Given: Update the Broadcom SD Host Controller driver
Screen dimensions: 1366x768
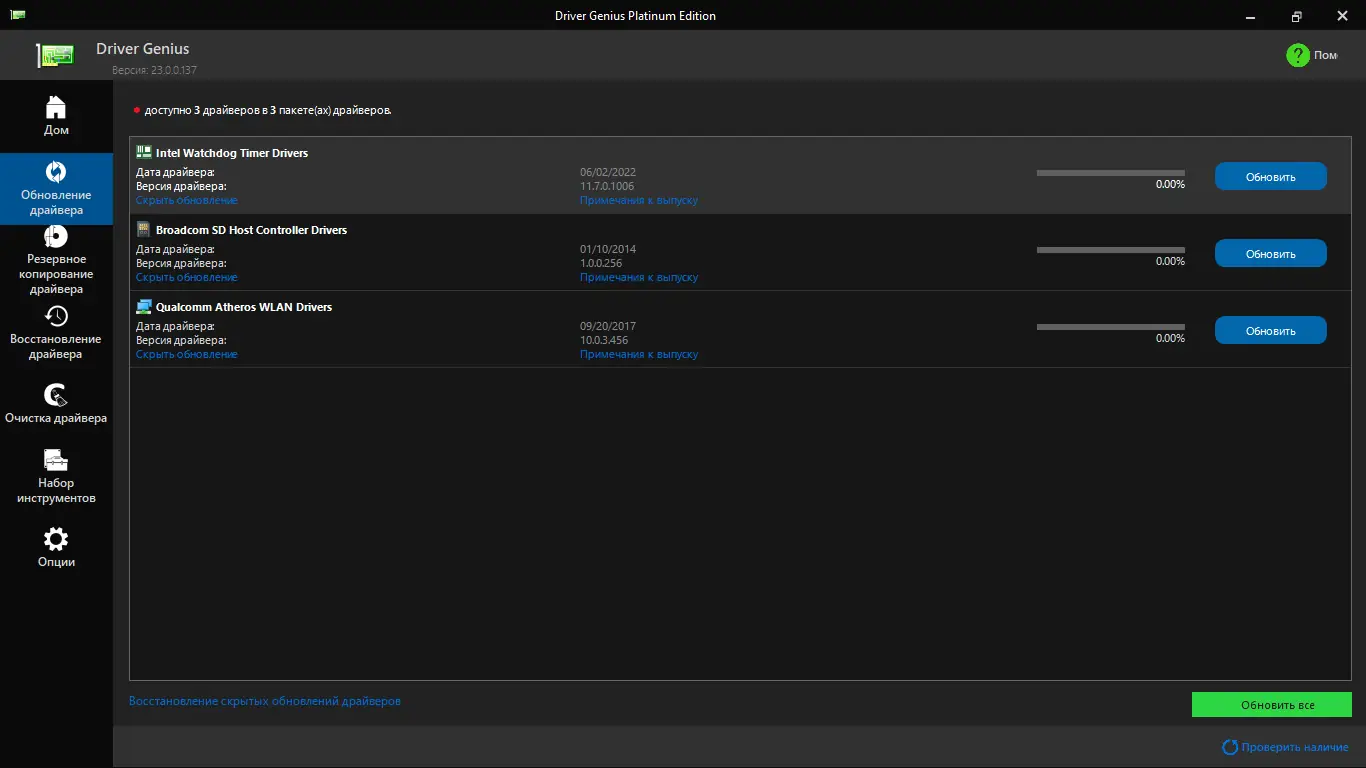Looking at the screenshot, I should pyautogui.click(x=1271, y=253).
